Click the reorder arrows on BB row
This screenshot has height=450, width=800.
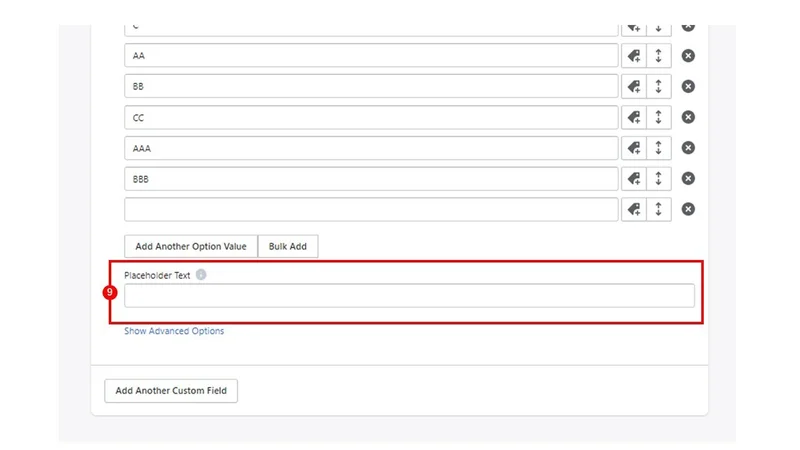[659, 86]
